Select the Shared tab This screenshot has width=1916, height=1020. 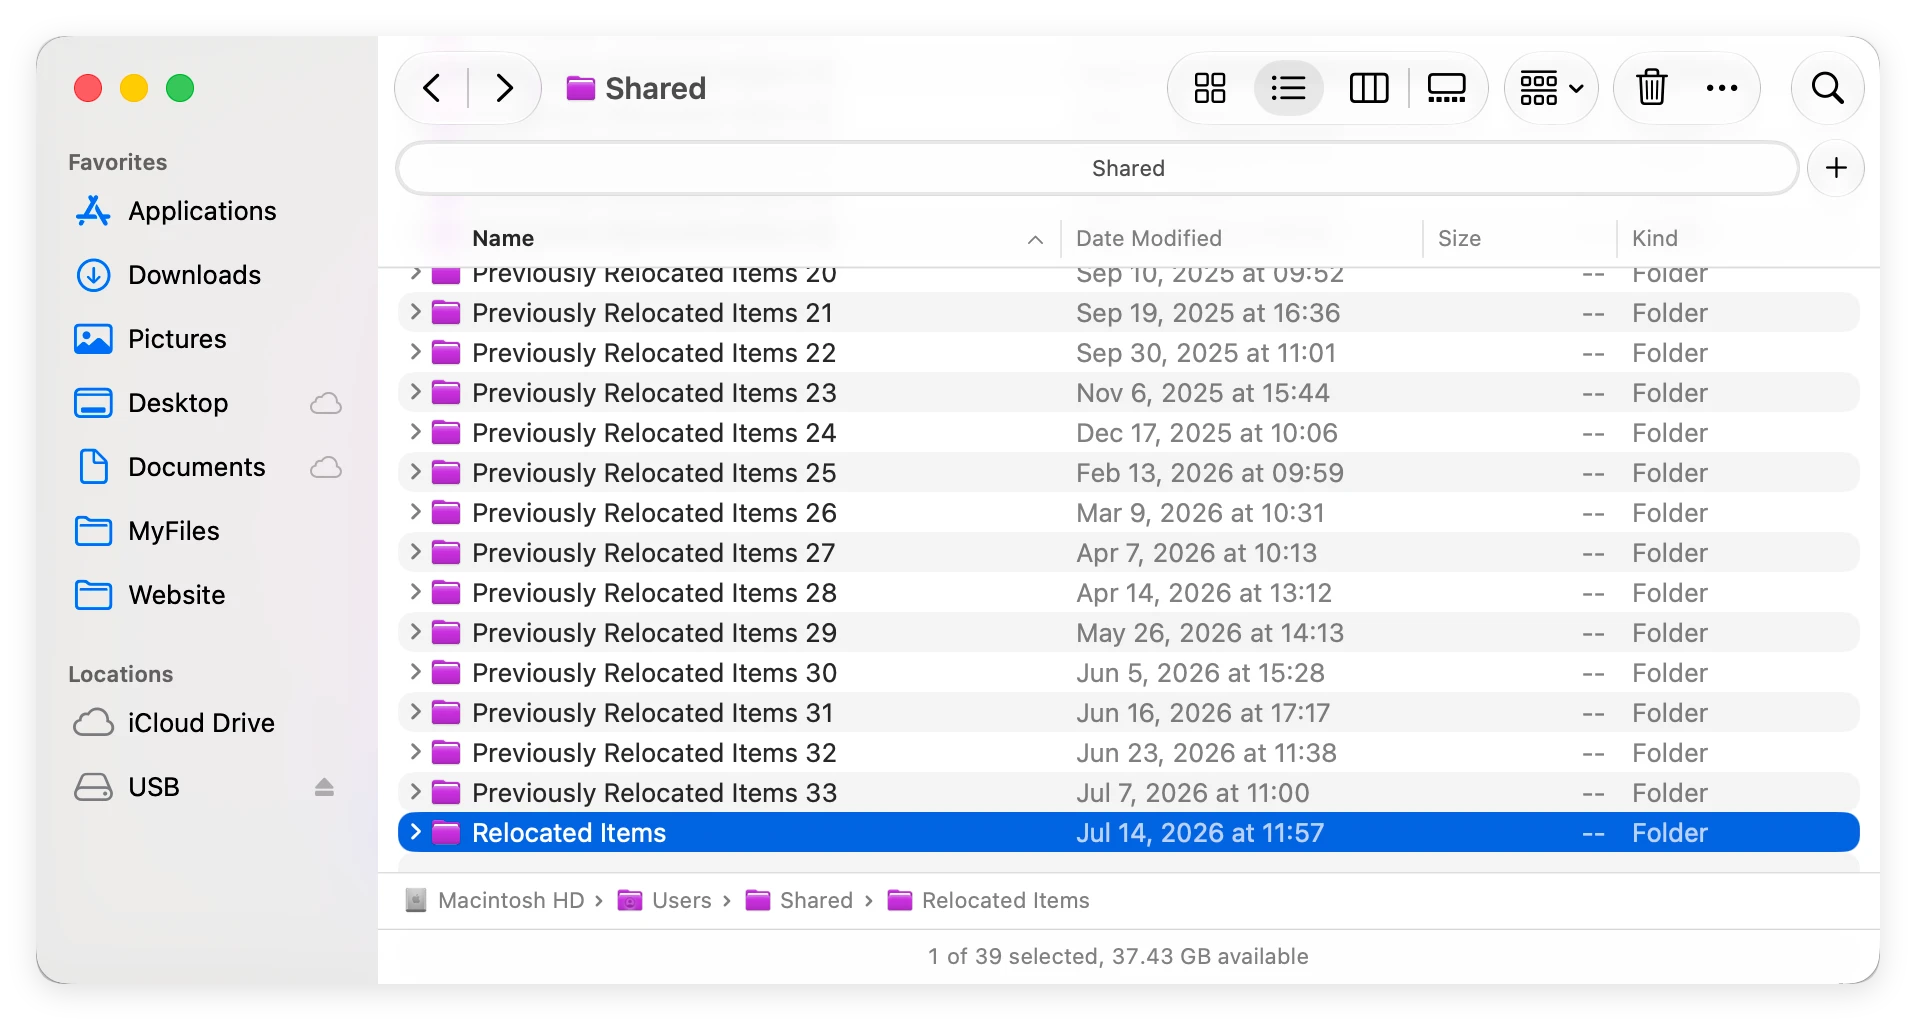[1098, 168]
